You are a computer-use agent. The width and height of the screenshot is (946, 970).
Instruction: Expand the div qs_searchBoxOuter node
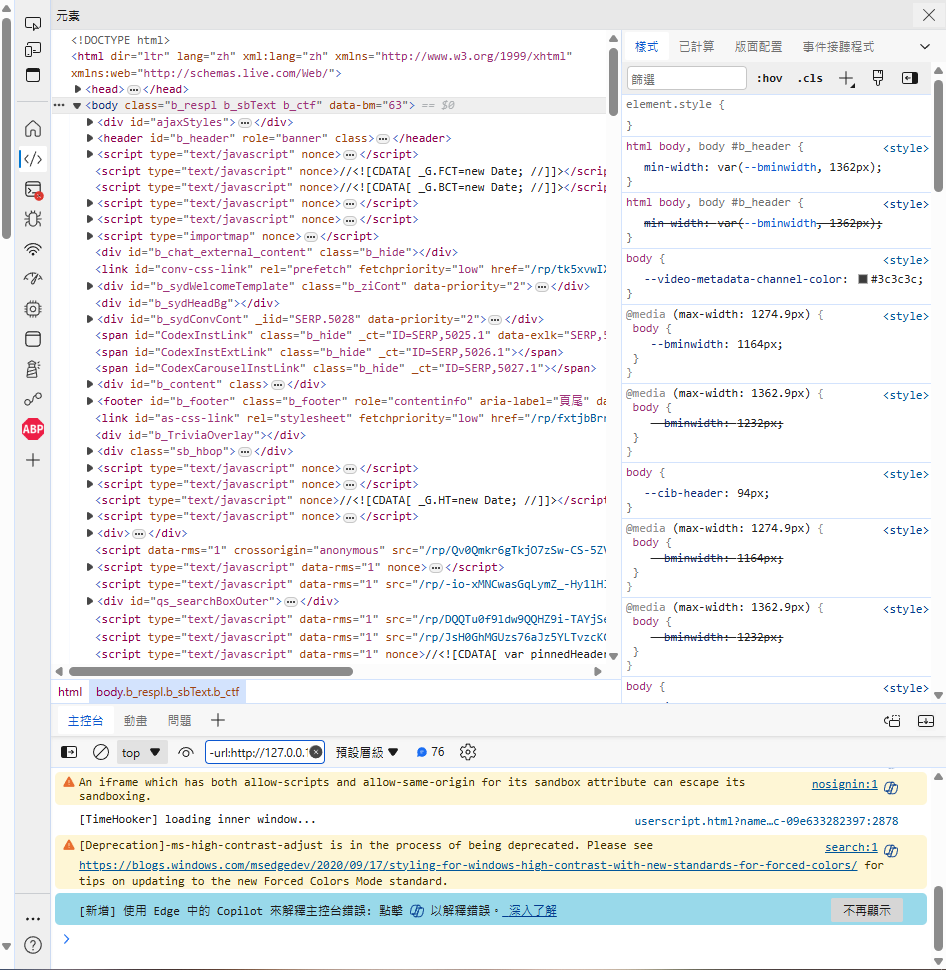point(90,601)
